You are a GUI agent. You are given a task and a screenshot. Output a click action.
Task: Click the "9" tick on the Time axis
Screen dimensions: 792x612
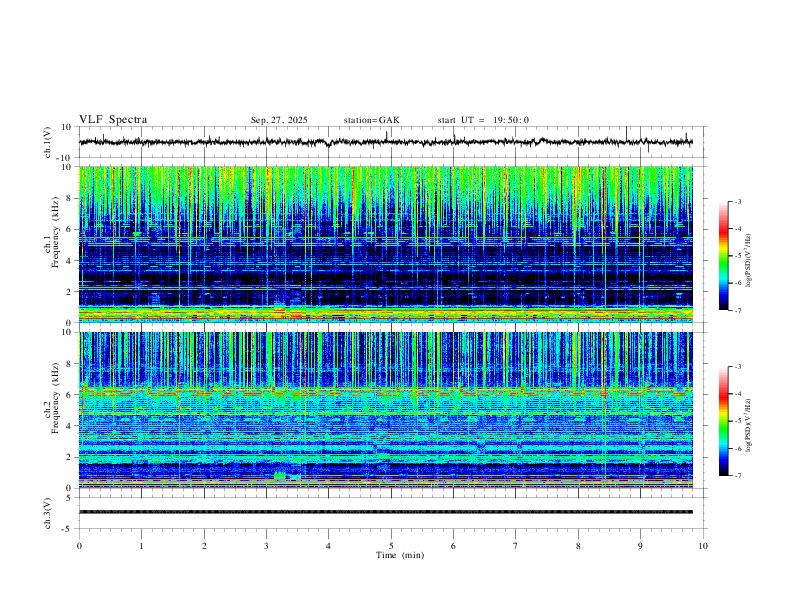pyautogui.click(x=640, y=546)
